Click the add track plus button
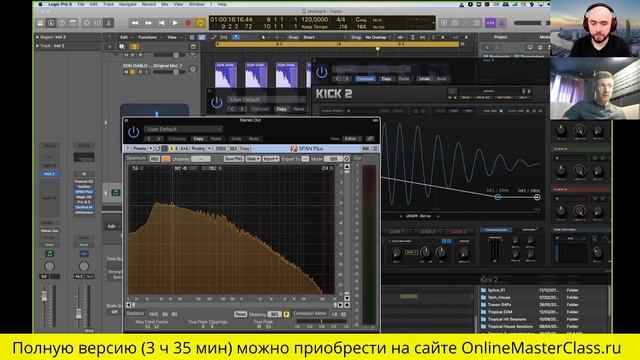640x360 pixels. click(110, 47)
